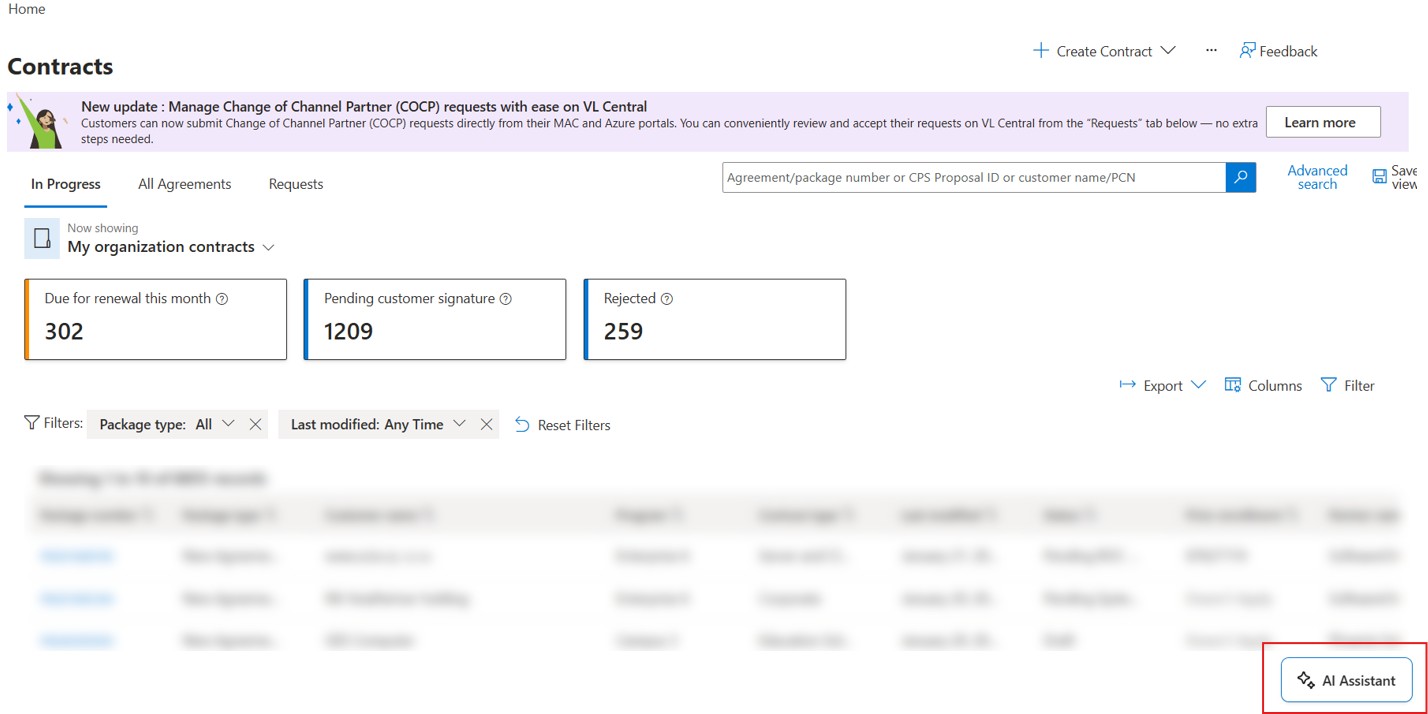Switch to the All Agreements tab

pos(185,184)
